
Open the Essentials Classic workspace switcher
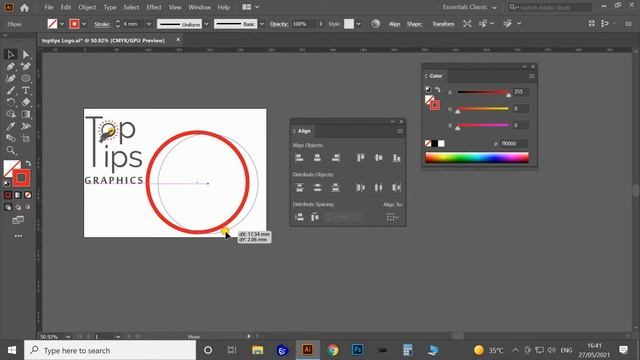(469, 7)
